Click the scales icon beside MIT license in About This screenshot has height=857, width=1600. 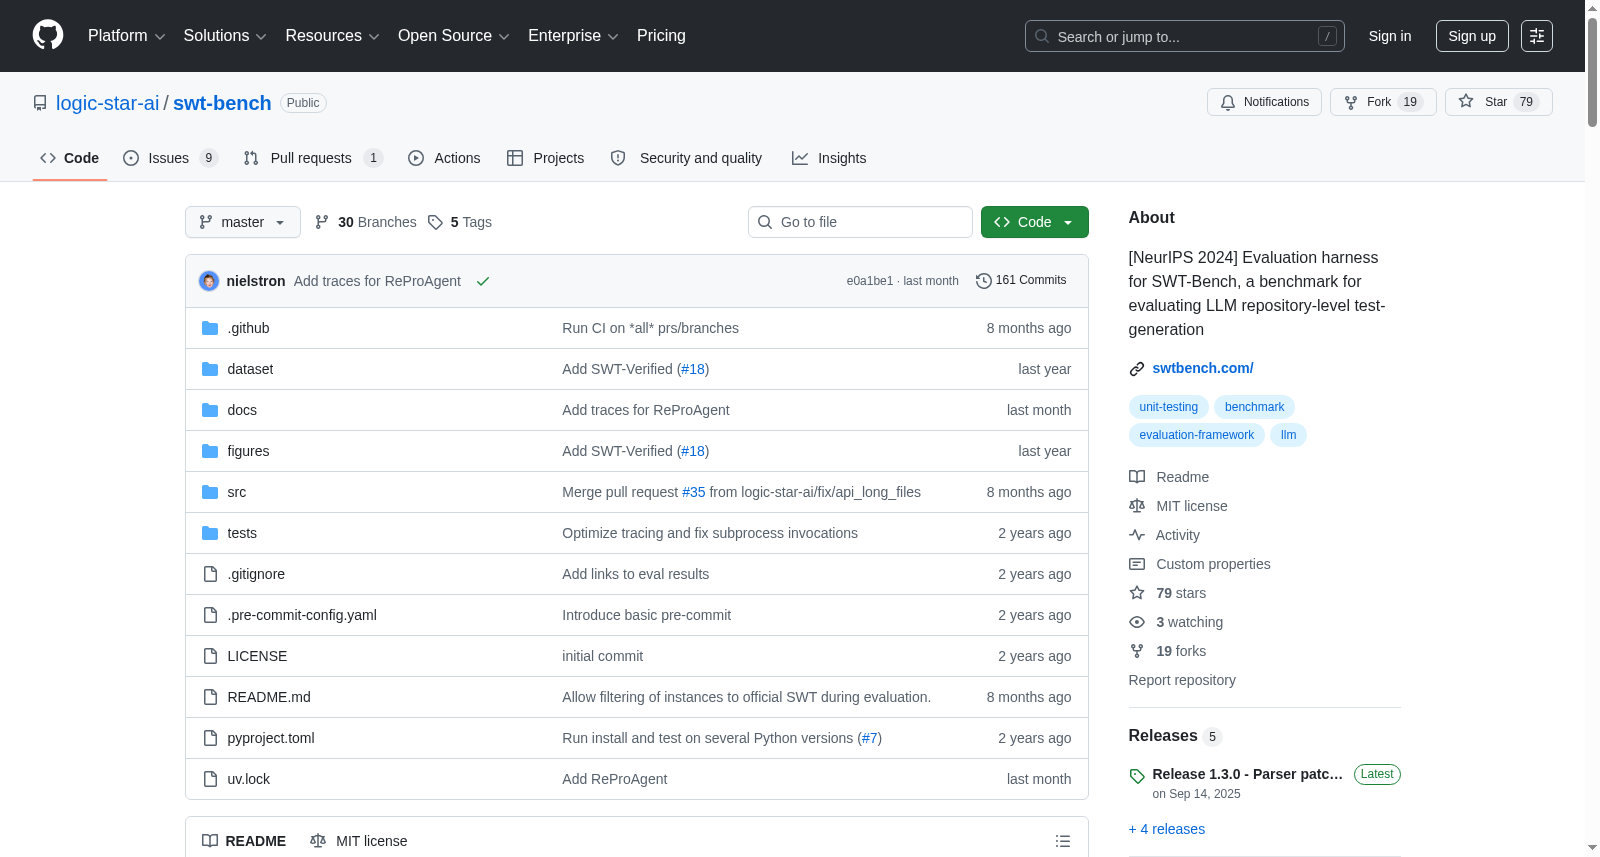(x=1137, y=506)
